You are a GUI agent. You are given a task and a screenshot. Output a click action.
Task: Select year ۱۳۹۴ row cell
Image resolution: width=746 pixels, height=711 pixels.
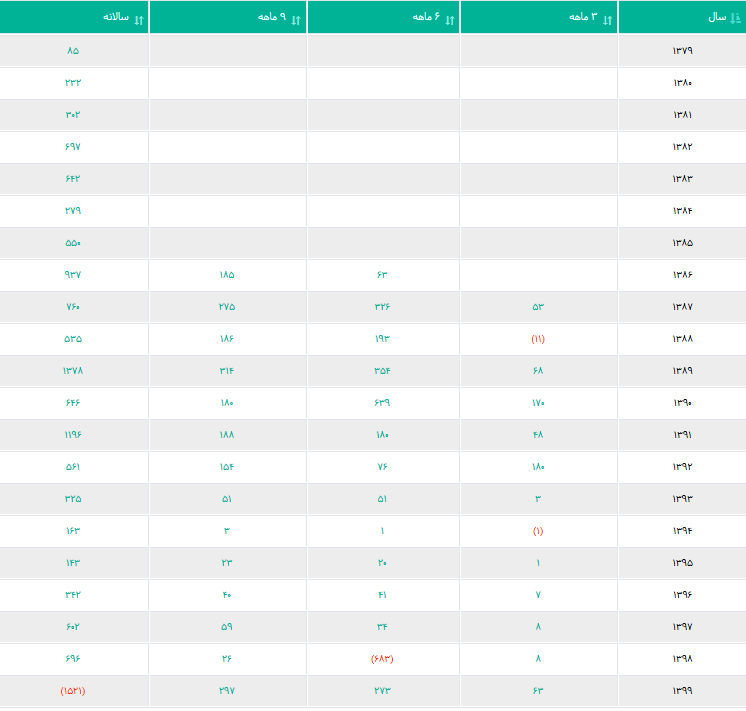pos(682,531)
